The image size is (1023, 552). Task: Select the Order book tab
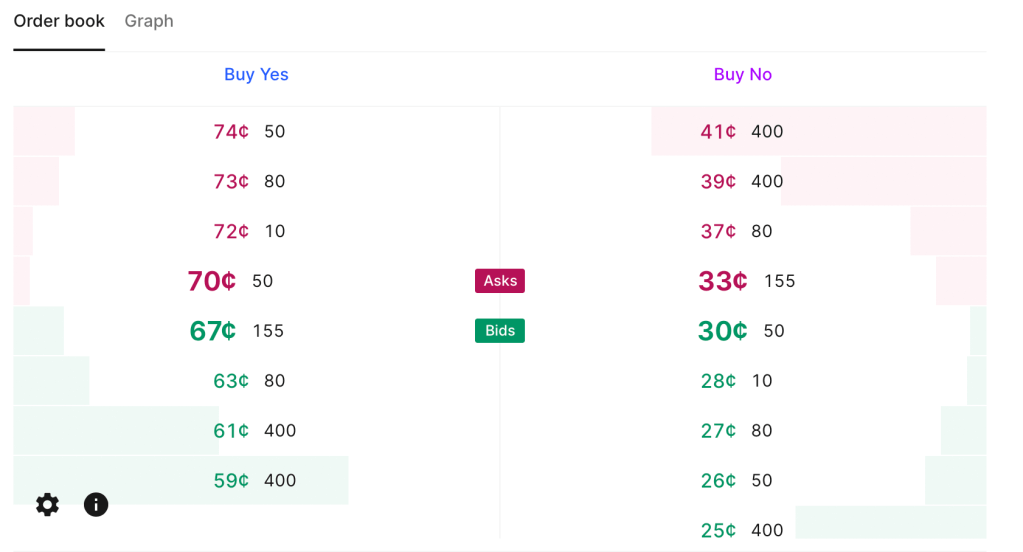point(59,21)
